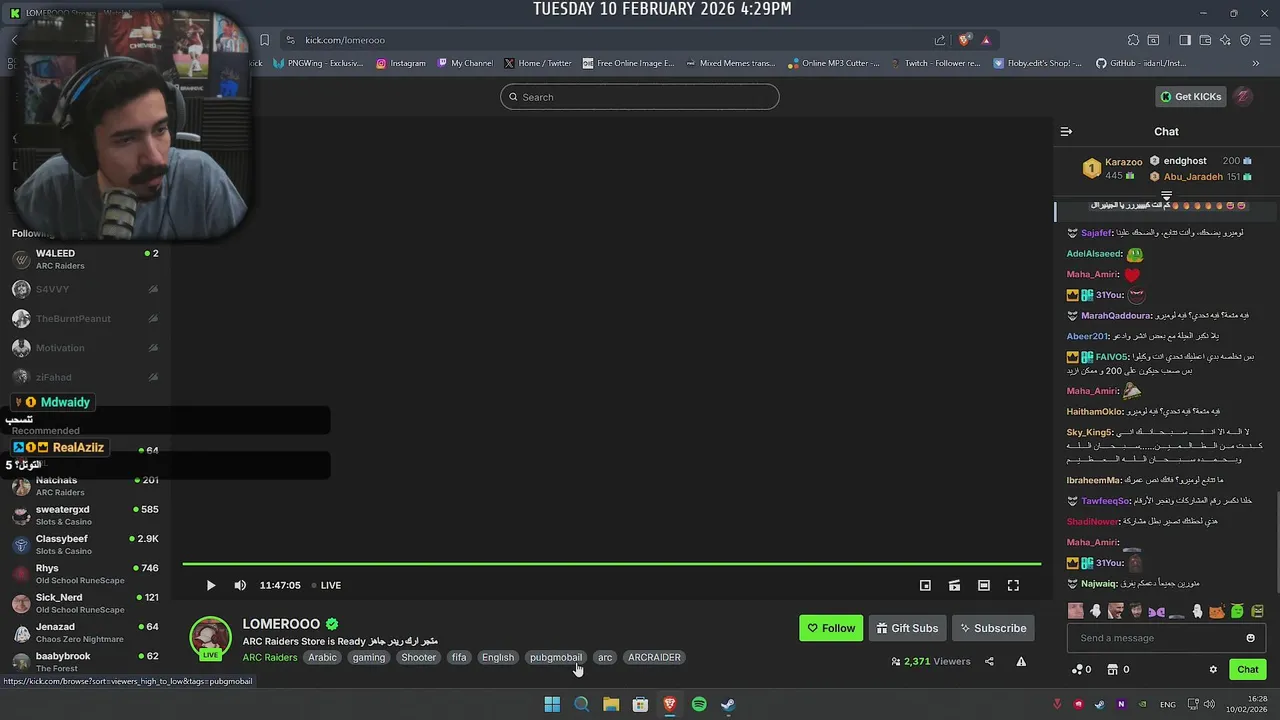Image resolution: width=1280 pixels, height=720 pixels.
Task: Jump to the LIVE position
Action: [x=326, y=585]
